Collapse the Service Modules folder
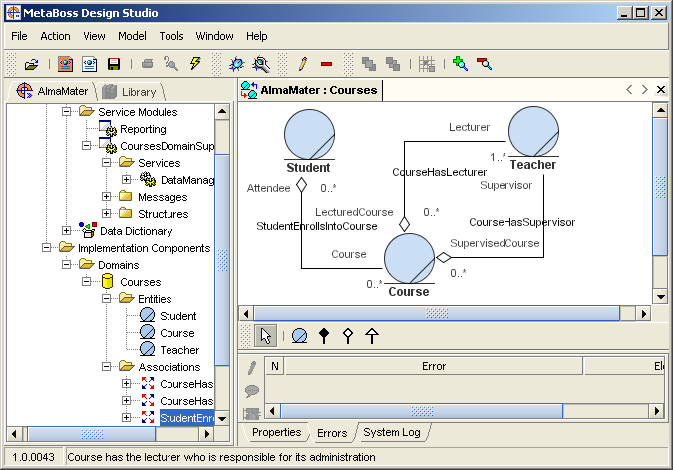The image size is (673, 470). 66,112
